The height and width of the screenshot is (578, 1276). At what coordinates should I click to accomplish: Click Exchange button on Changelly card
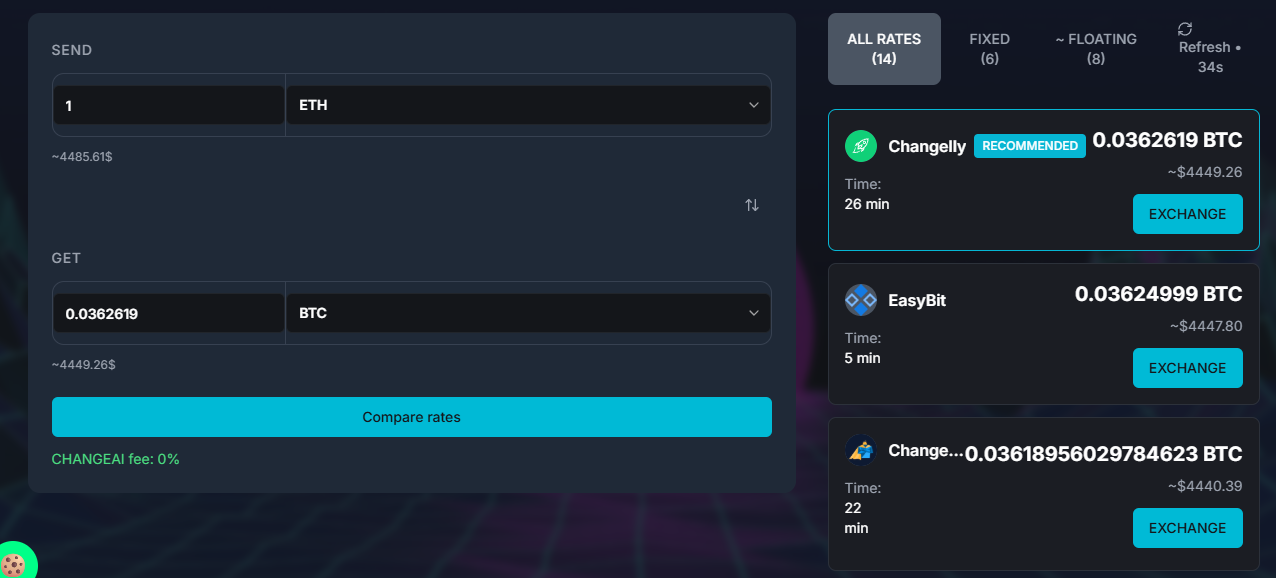[1187, 214]
